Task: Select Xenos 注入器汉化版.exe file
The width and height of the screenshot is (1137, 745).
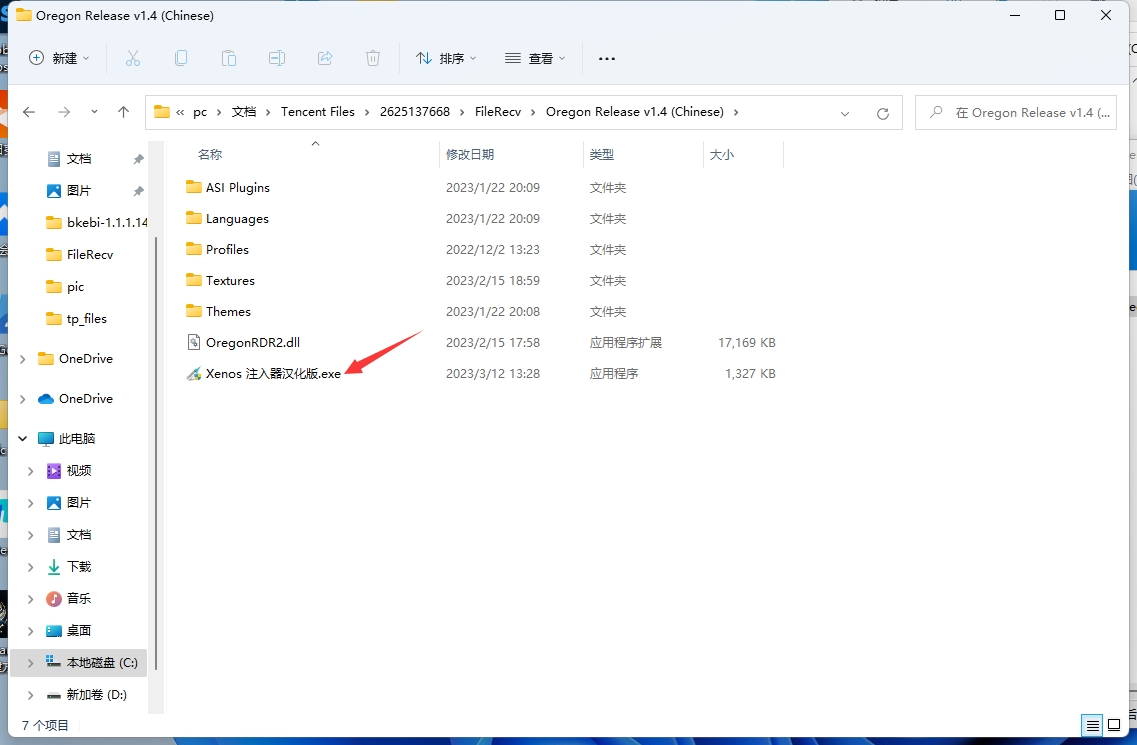Action: pyautogui.click(x=273, y=374)
